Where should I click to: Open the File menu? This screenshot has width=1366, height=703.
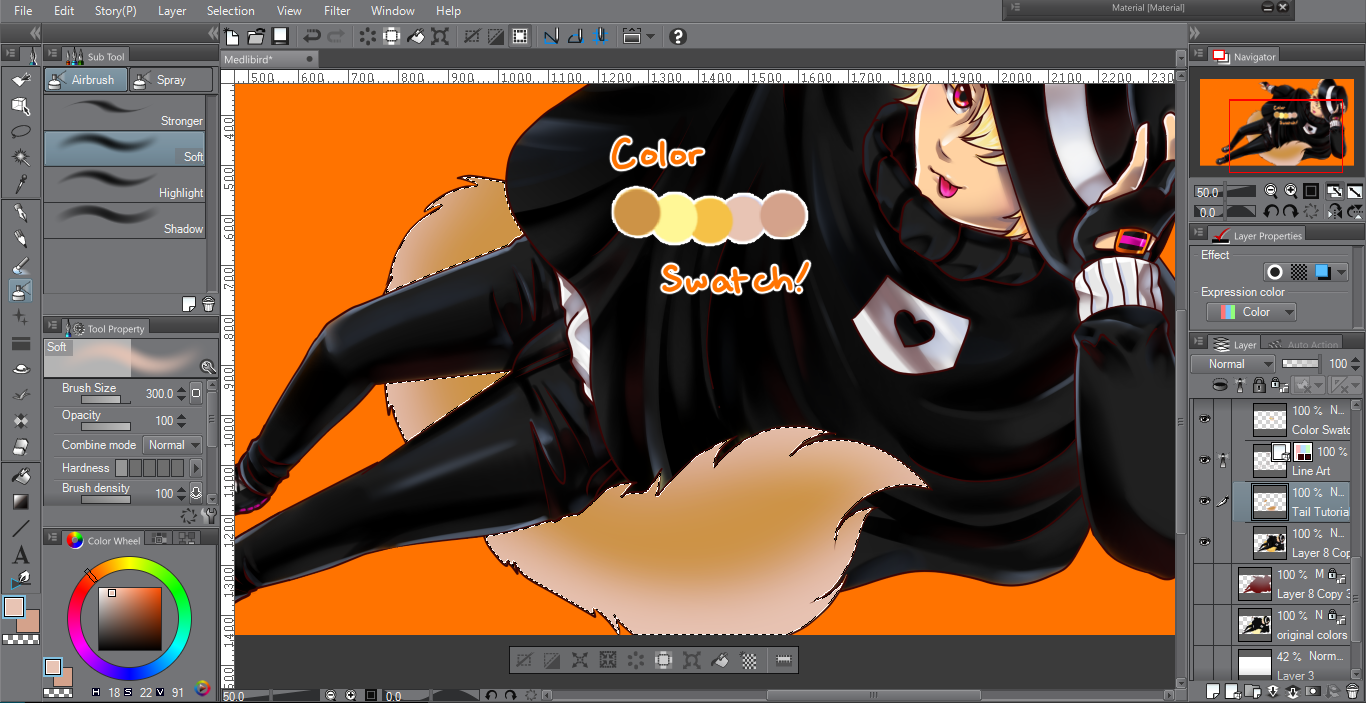coord(23,11)
